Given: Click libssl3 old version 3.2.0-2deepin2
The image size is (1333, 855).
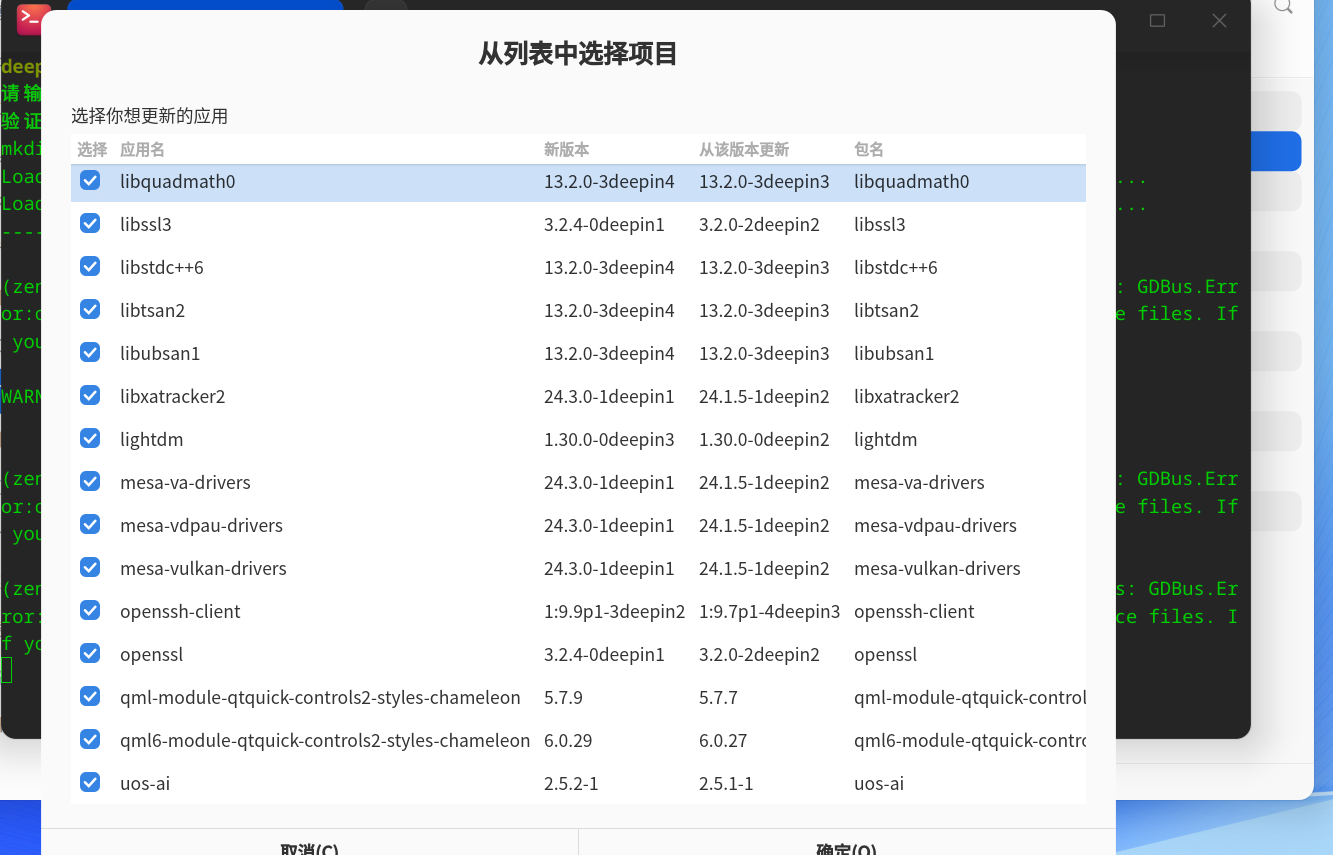Looking at the screenshot, I should (759, 225).
